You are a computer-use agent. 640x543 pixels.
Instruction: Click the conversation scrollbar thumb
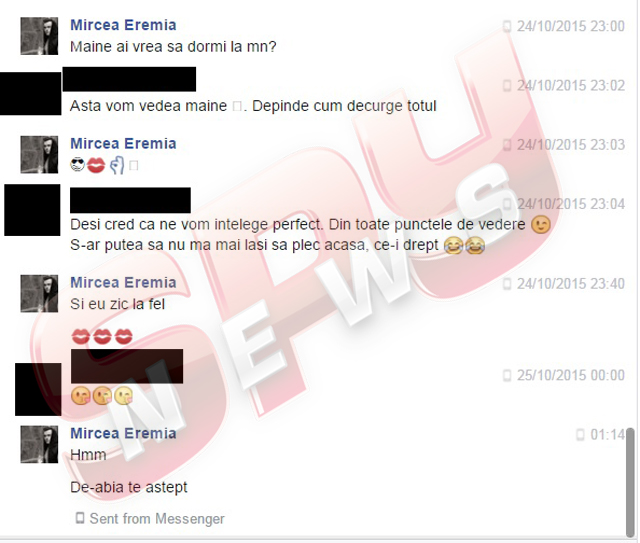click(630, 483)
